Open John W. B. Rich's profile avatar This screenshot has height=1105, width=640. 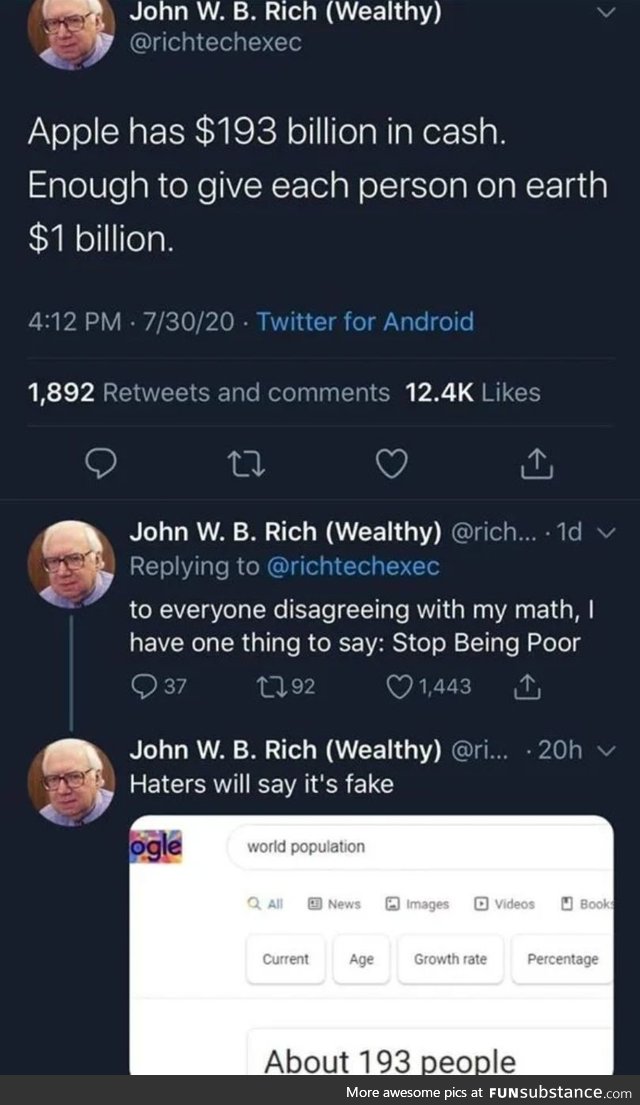69,28
